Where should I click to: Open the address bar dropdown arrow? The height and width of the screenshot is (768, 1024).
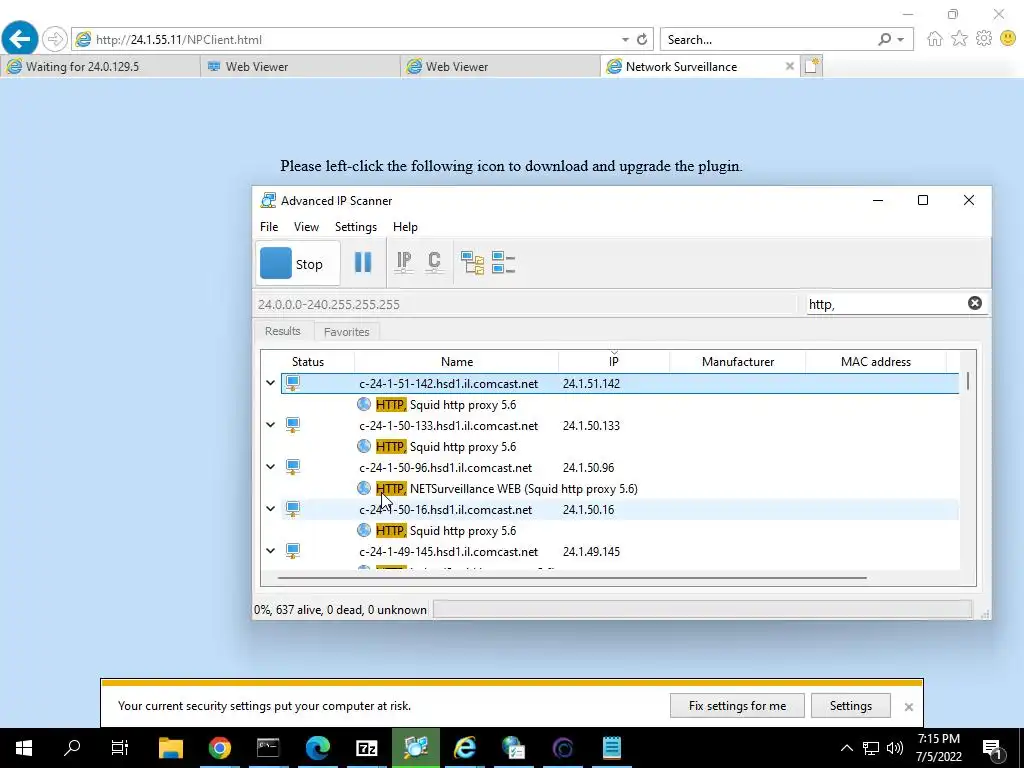point(625,40)
